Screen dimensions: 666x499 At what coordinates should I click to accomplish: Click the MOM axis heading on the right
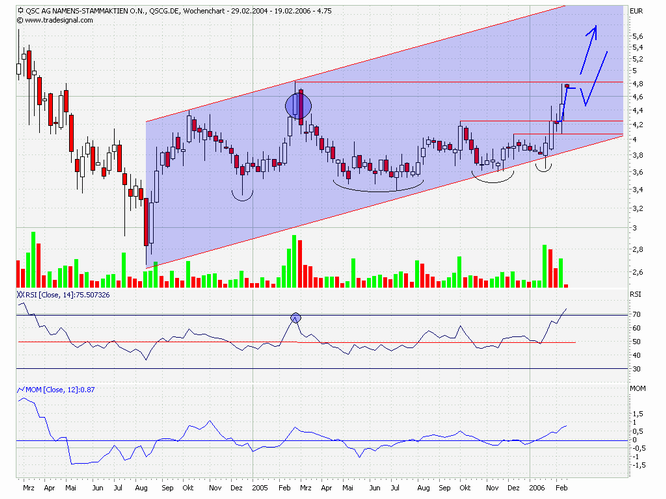coord(638,389)
